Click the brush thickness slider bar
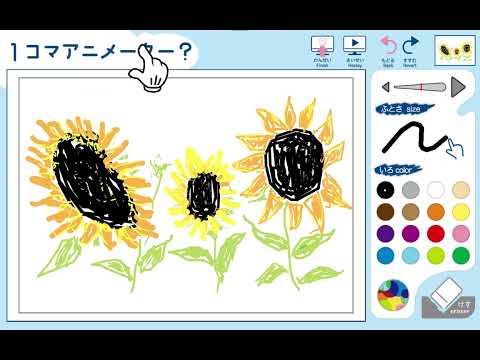The width and height of the screenshot is (480, 360). [420, 87]
